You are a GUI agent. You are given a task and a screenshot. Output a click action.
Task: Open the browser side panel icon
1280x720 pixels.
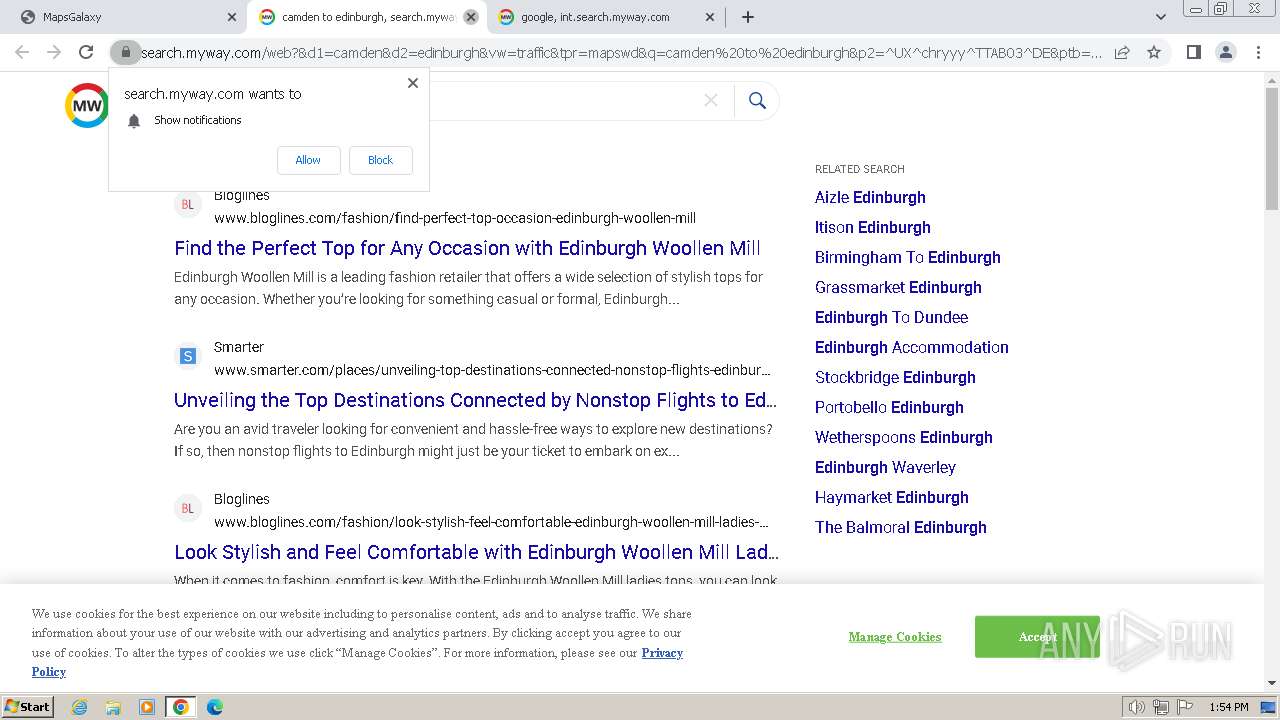point(1193,52)
